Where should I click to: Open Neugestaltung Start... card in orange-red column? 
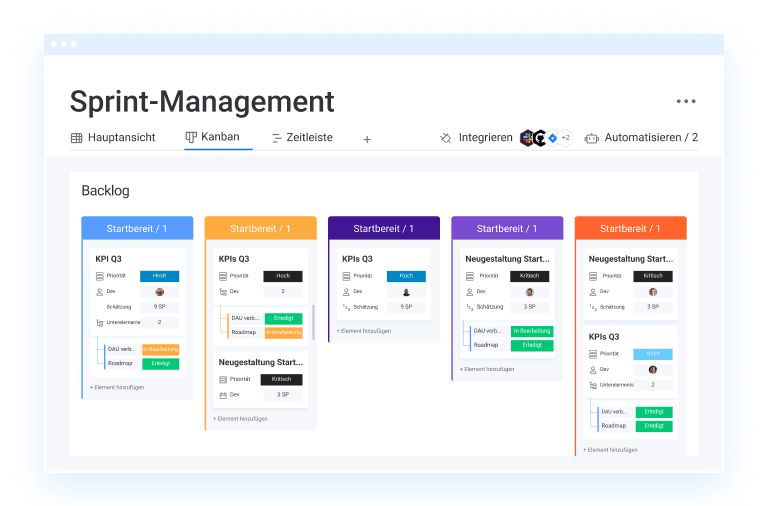click(x=631, y=259)
